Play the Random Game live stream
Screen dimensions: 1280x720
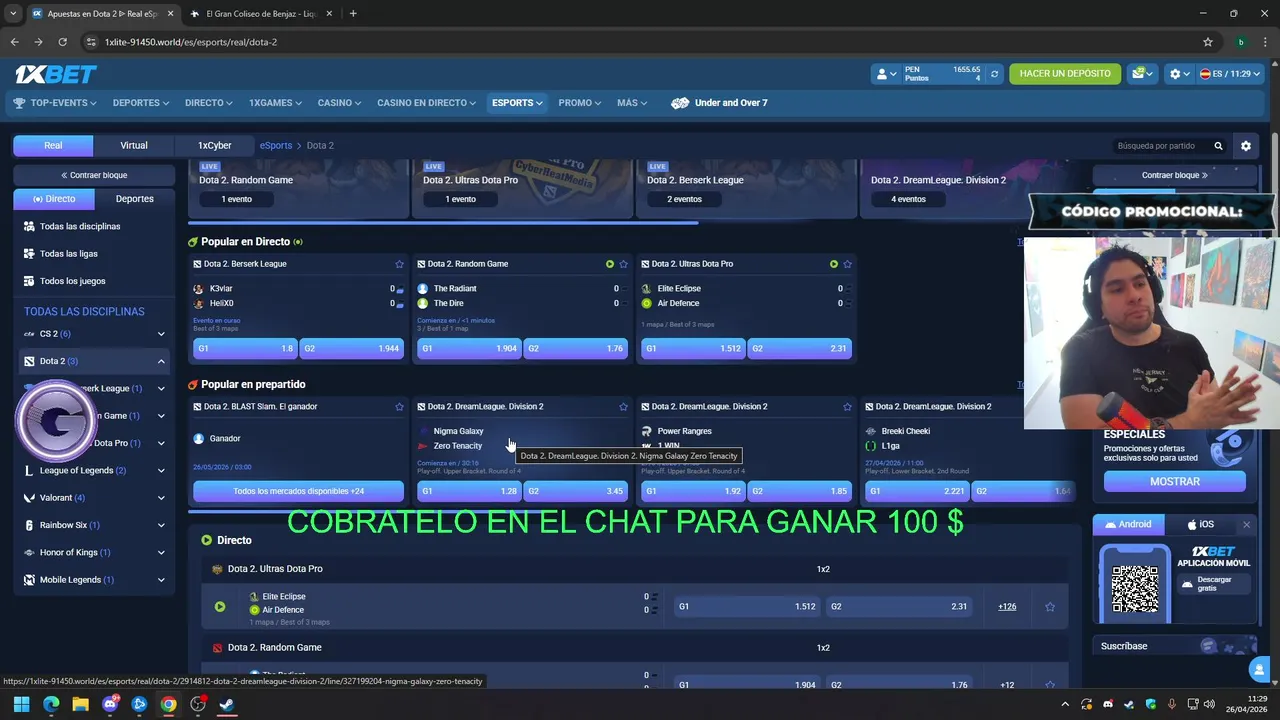pyautogui.click(x=609, y=264)
